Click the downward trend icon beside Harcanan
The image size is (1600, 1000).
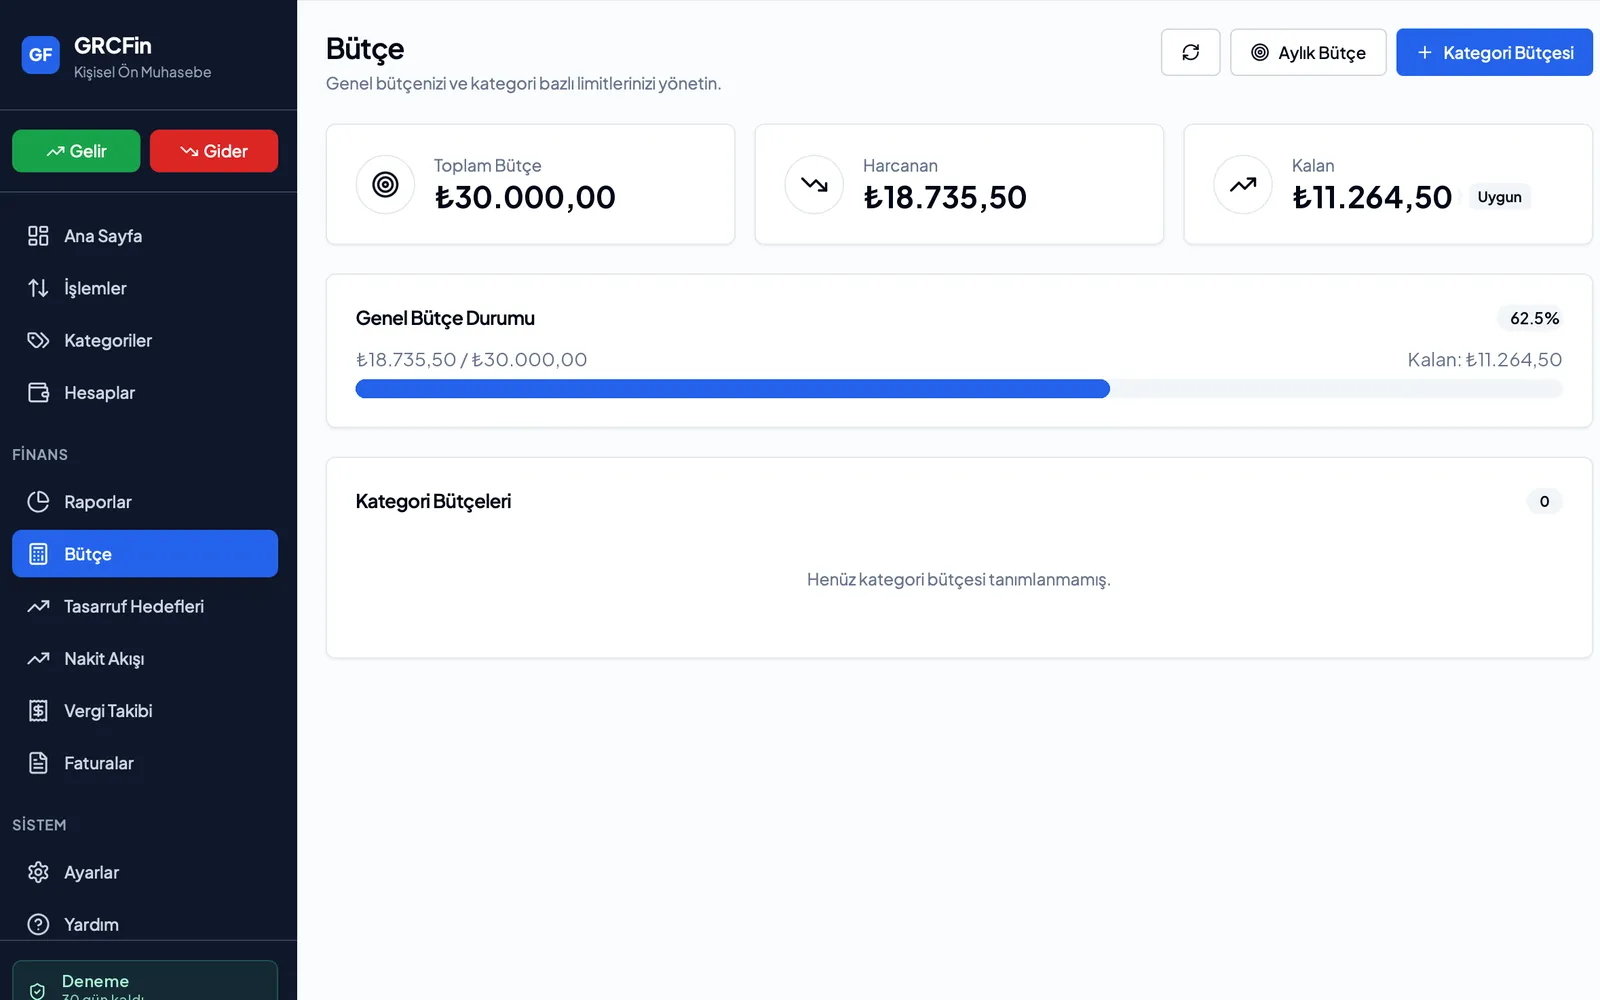coord(814,184)
